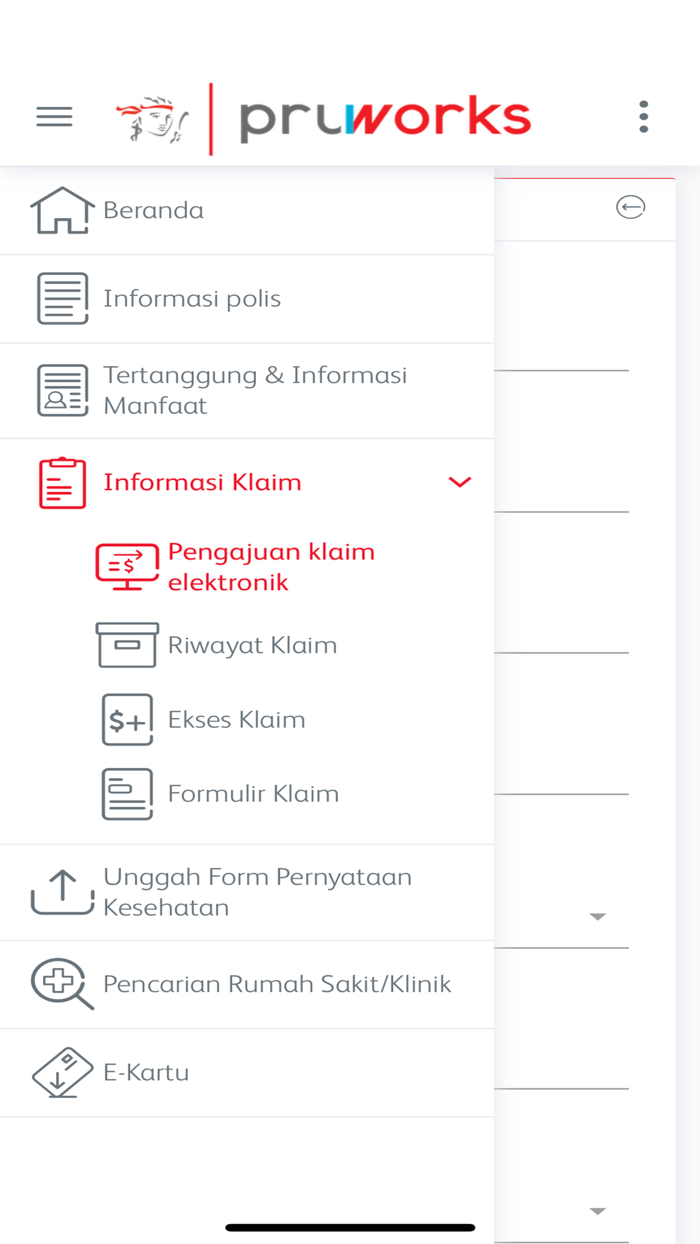700x1244 pixels.
Task: Tap the Unggah Form upload arrow icon
Action: pyautogui.click(x=62, y=892)
